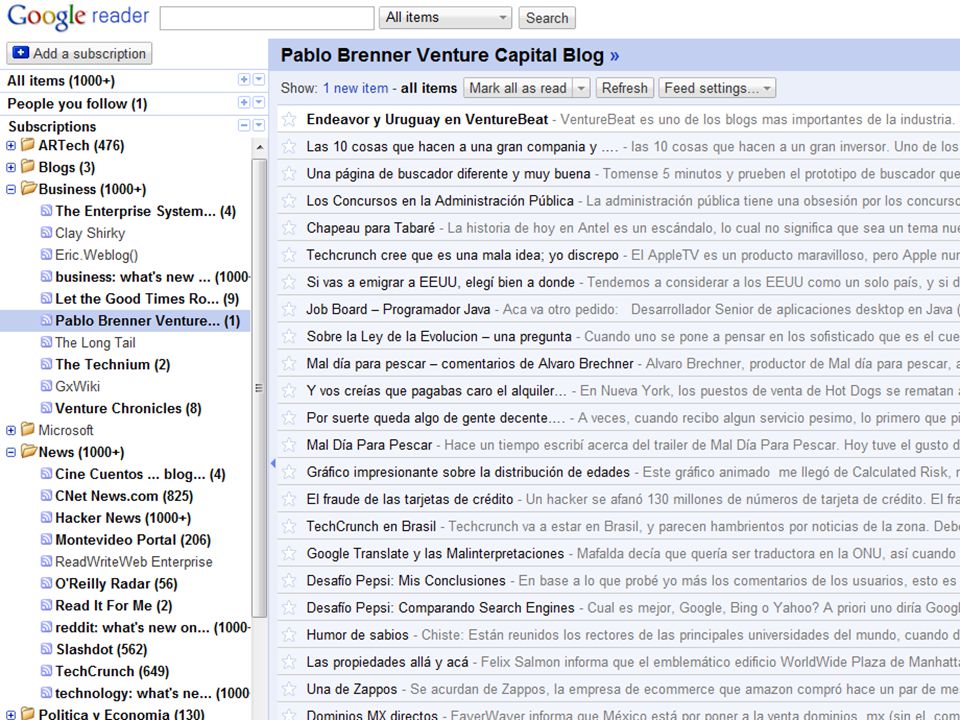Select 'All items (1000+)' in the sidebar
This screenshot has width=960, height=720.
tap(61, 81)
